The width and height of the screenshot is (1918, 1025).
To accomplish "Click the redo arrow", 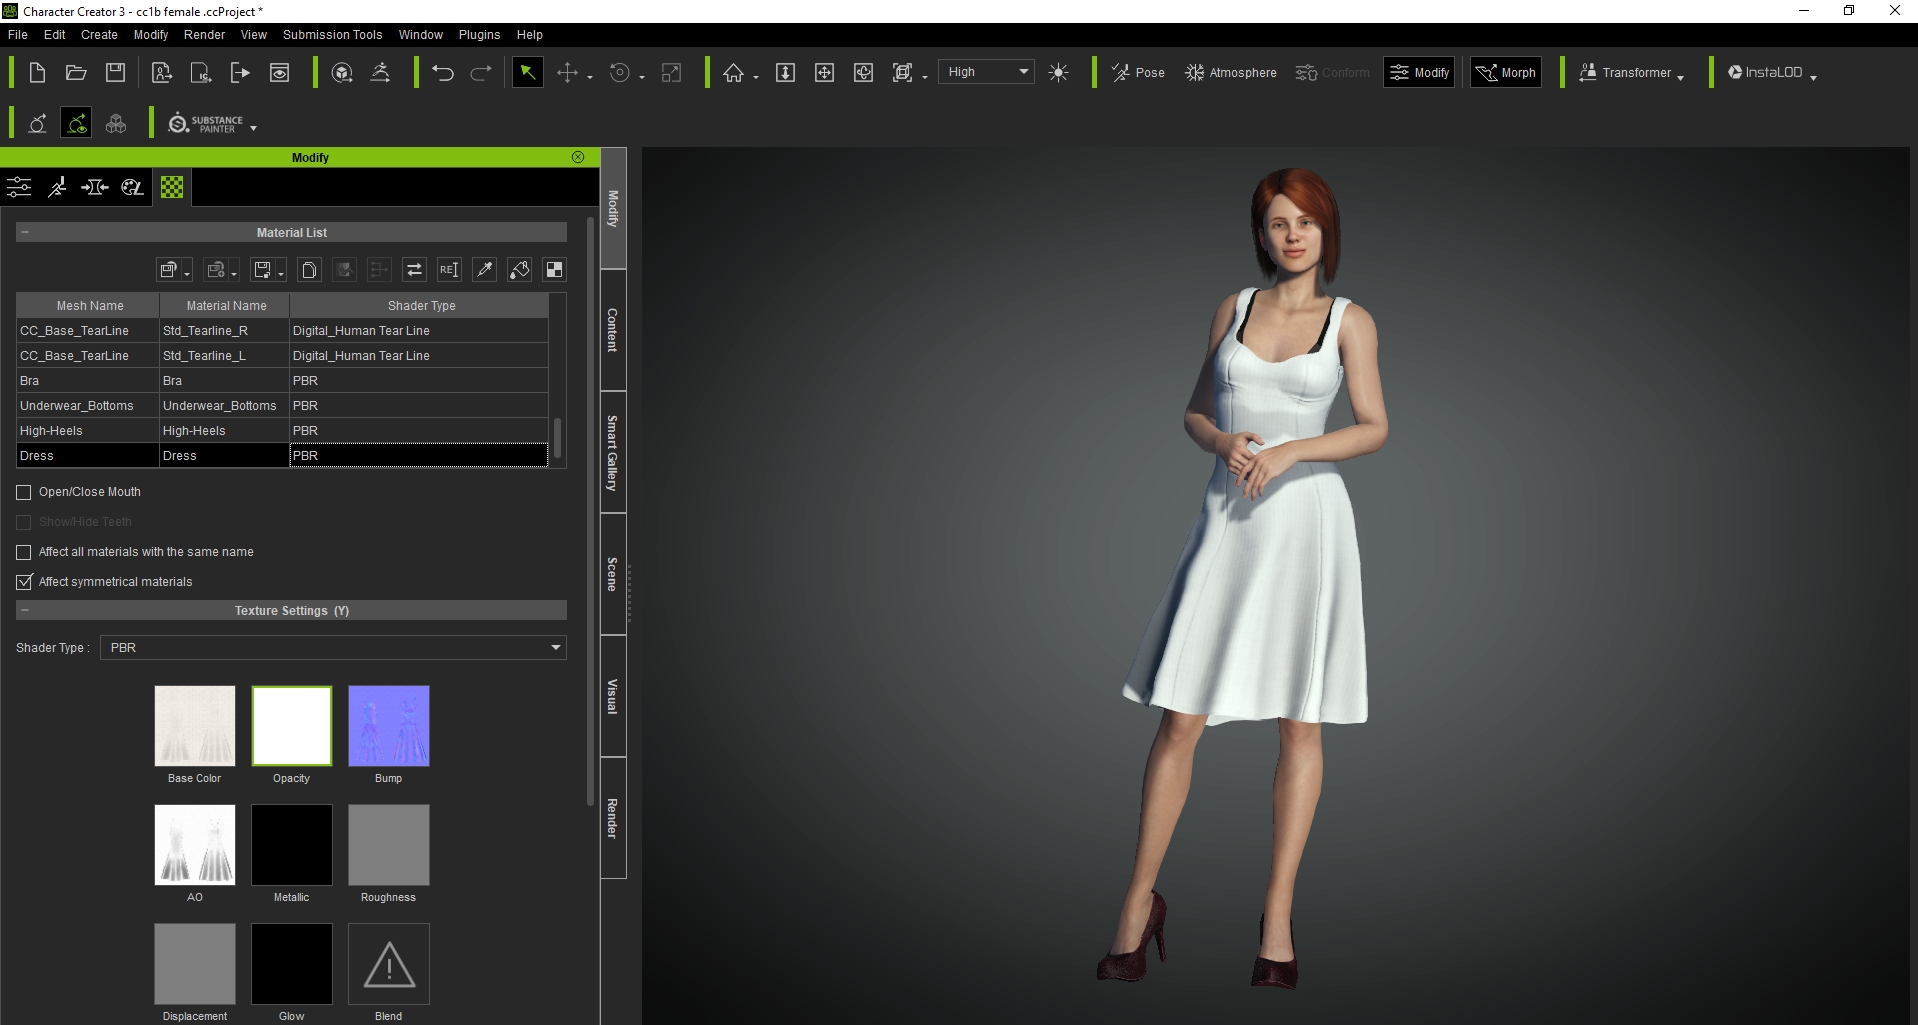I will tap(481, 72).
